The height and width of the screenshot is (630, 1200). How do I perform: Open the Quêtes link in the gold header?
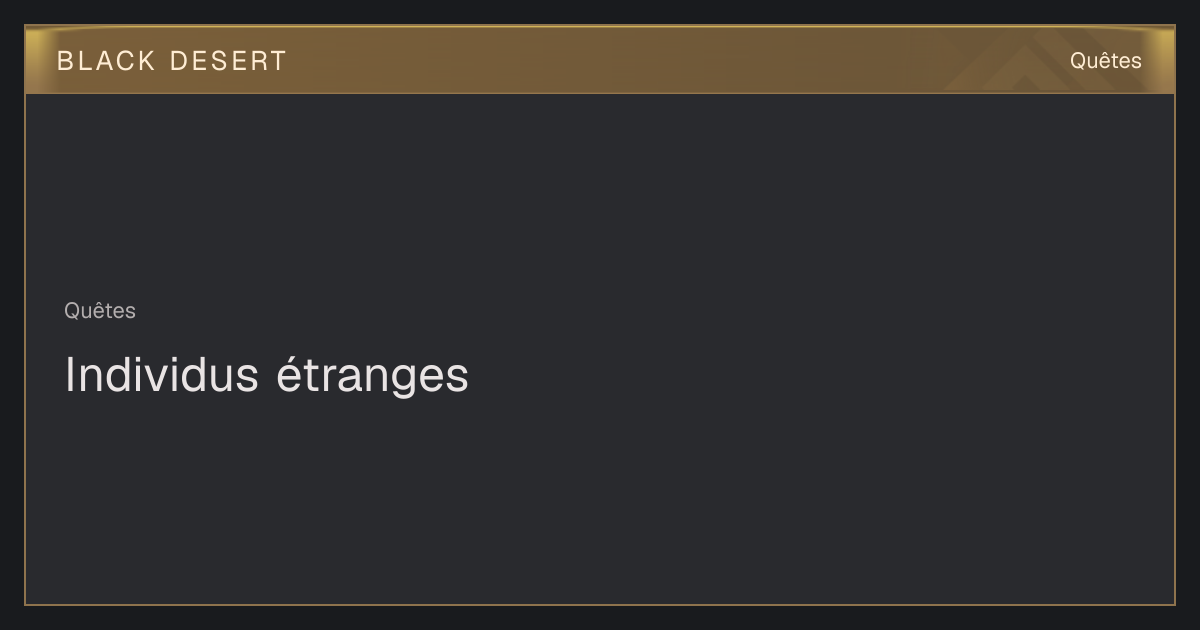point(1105,60)
